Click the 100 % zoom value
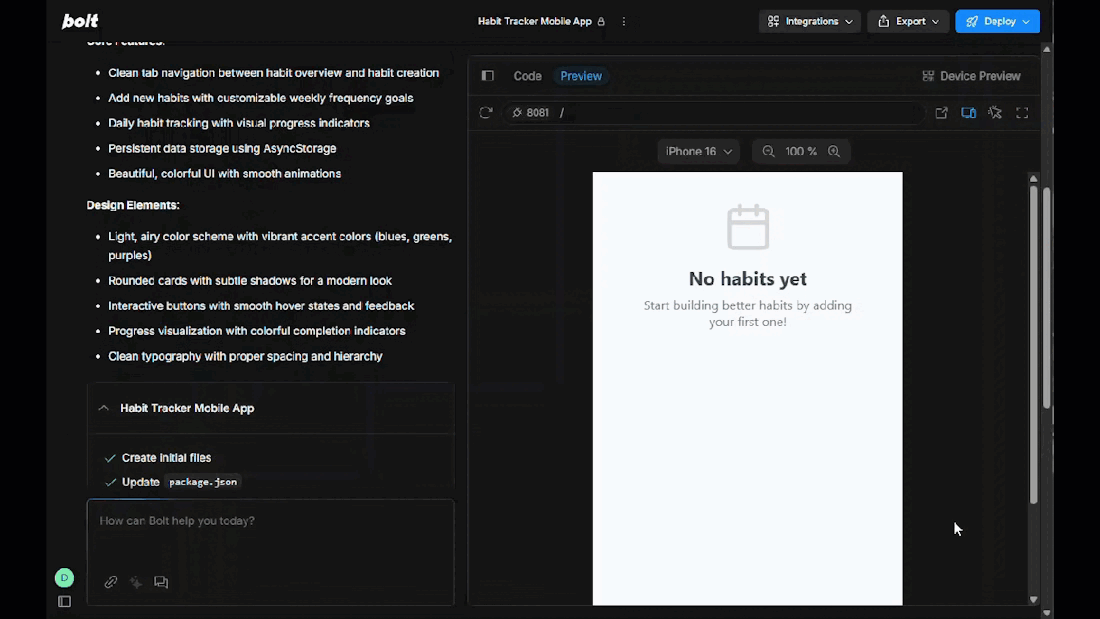The width and height of the screenshot is (1100, 619). tap(801, 152)
